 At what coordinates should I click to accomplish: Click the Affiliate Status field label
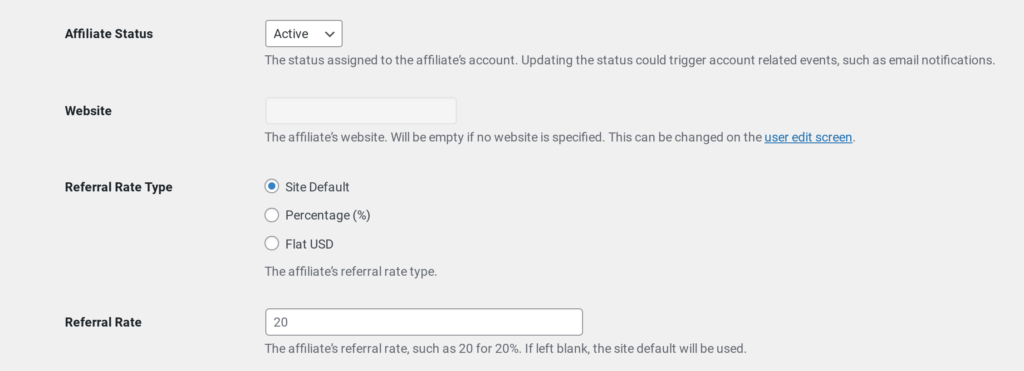tap(109, 34)
